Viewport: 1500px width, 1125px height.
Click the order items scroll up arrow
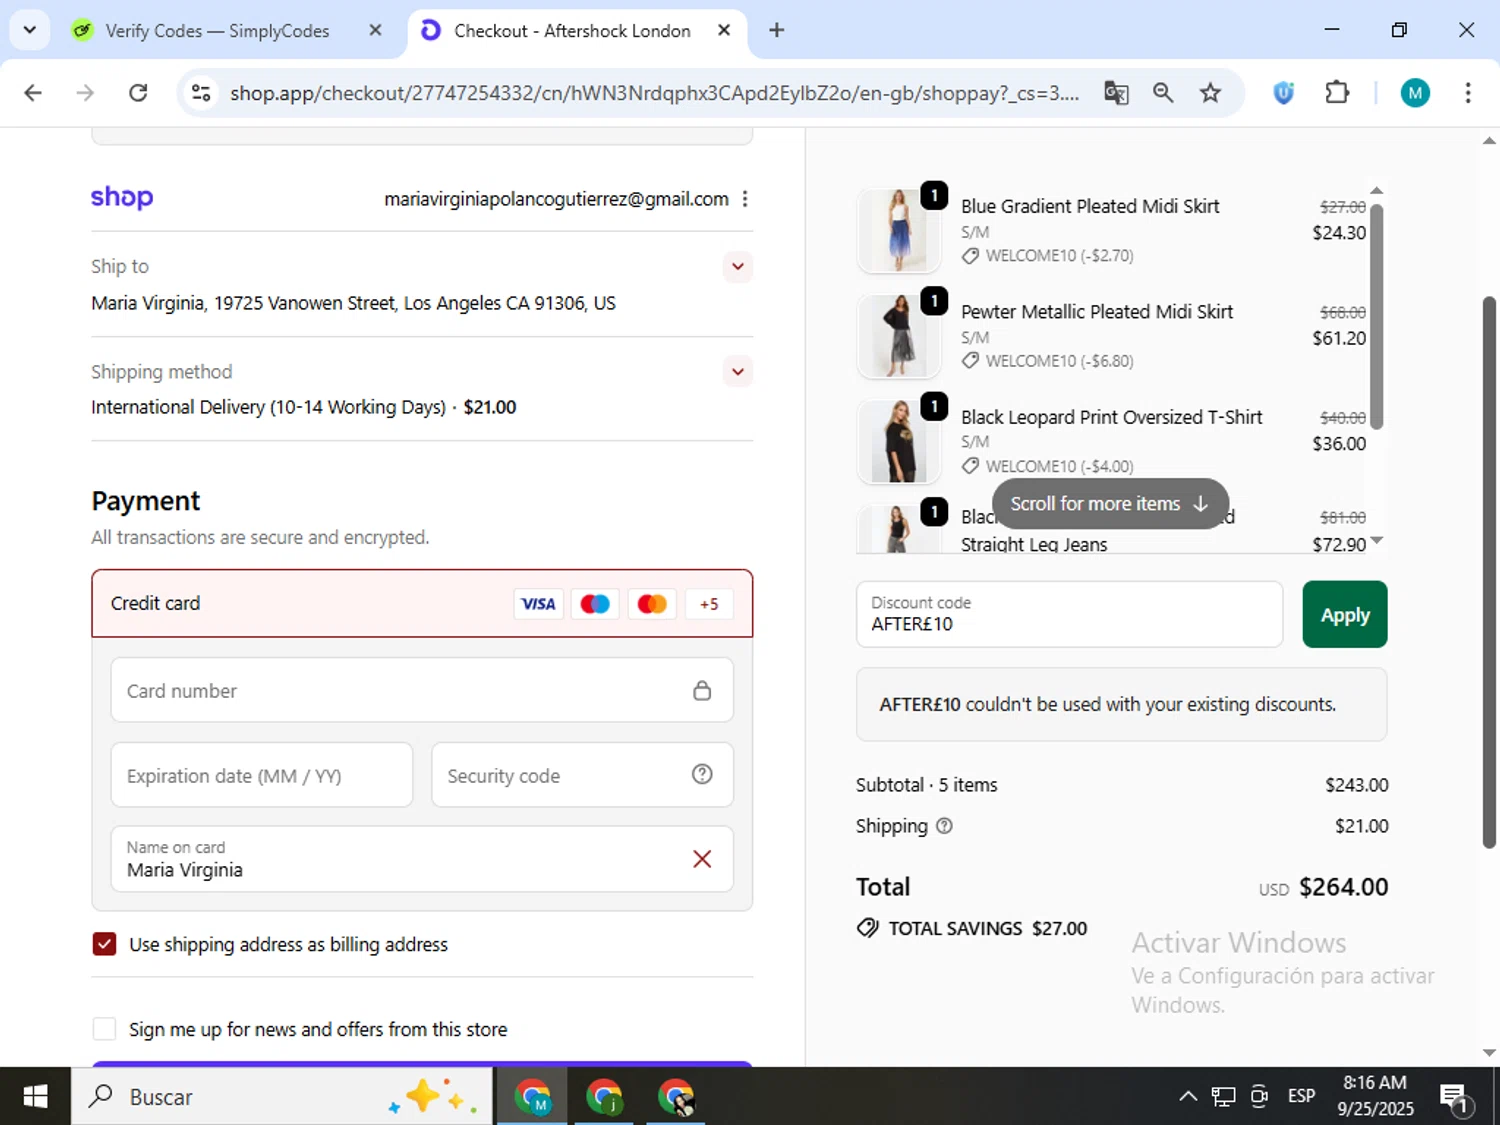[1376, 190]
